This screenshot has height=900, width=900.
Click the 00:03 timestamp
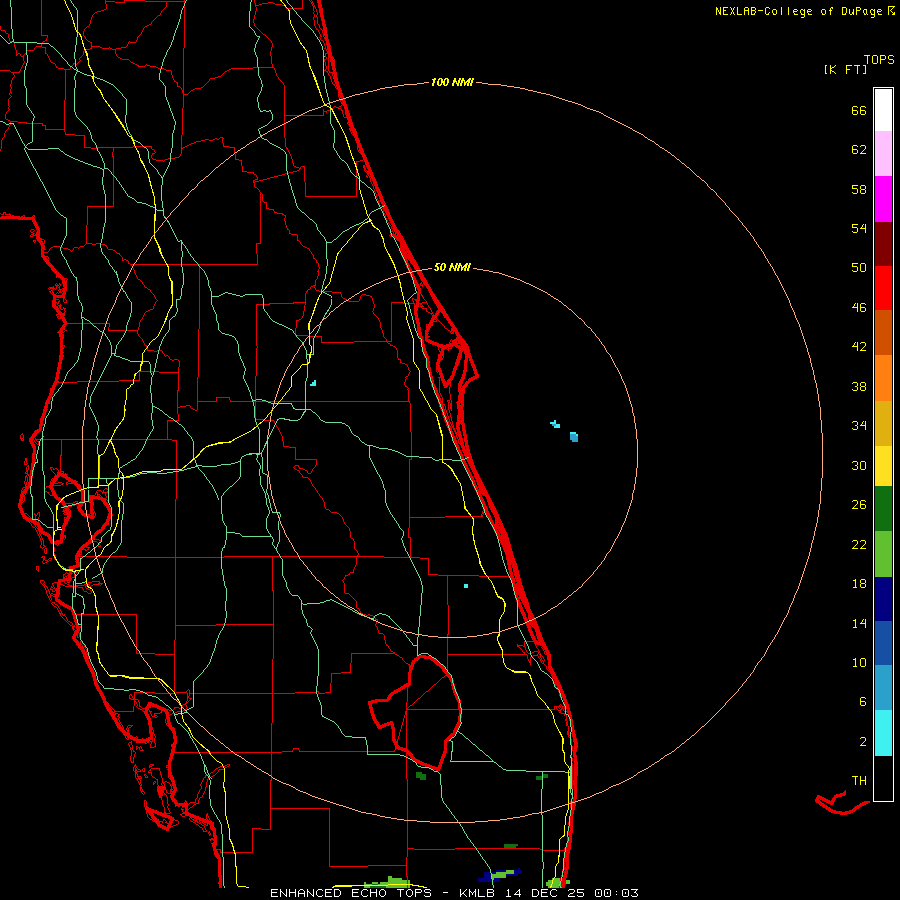[x=616, y=893]
